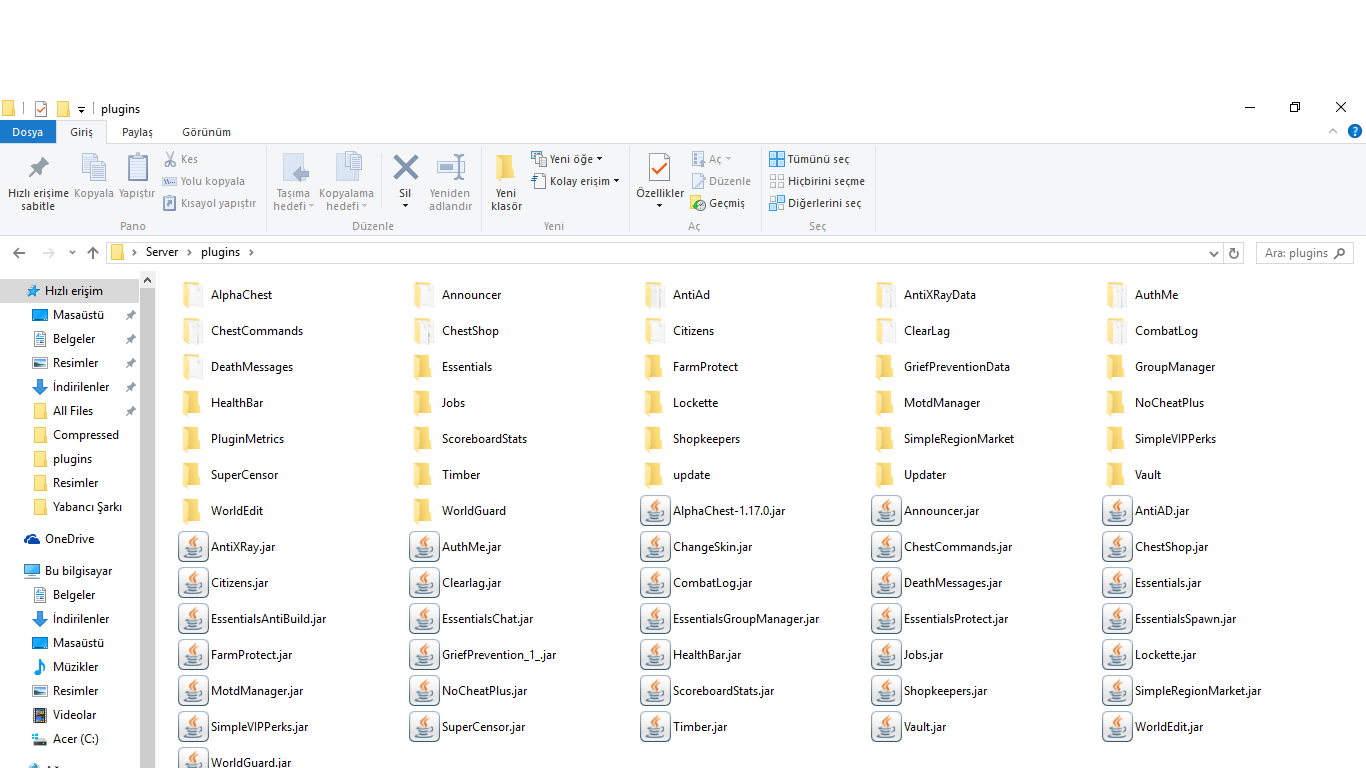Viewport: 1366px width, 768px height.
Task: Select the update folder
Action: 678,475
